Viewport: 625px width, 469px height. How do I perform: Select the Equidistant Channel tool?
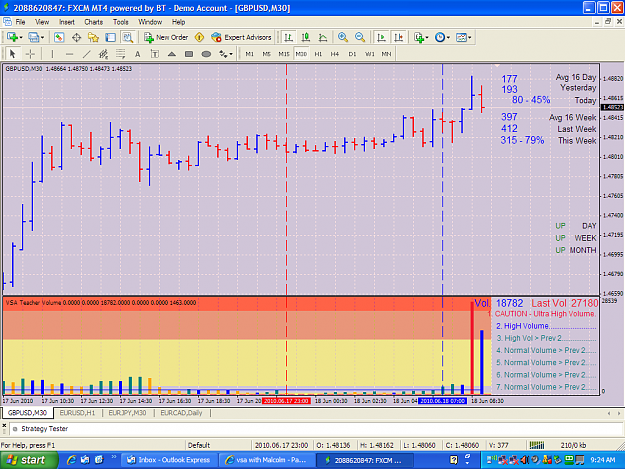pos(104,54)
